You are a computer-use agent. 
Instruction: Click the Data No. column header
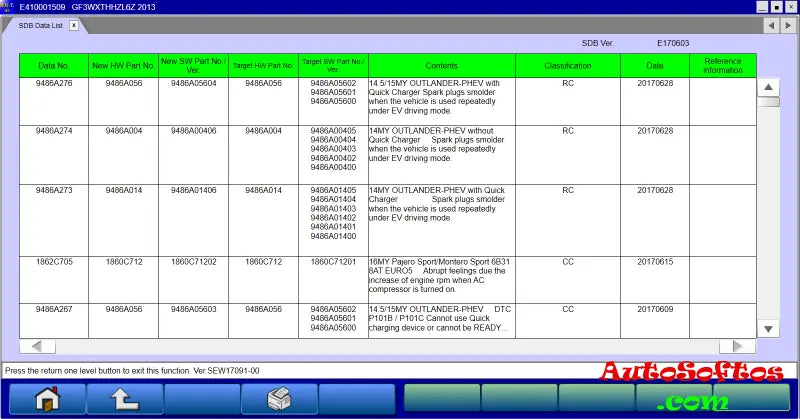pos(54,66)
